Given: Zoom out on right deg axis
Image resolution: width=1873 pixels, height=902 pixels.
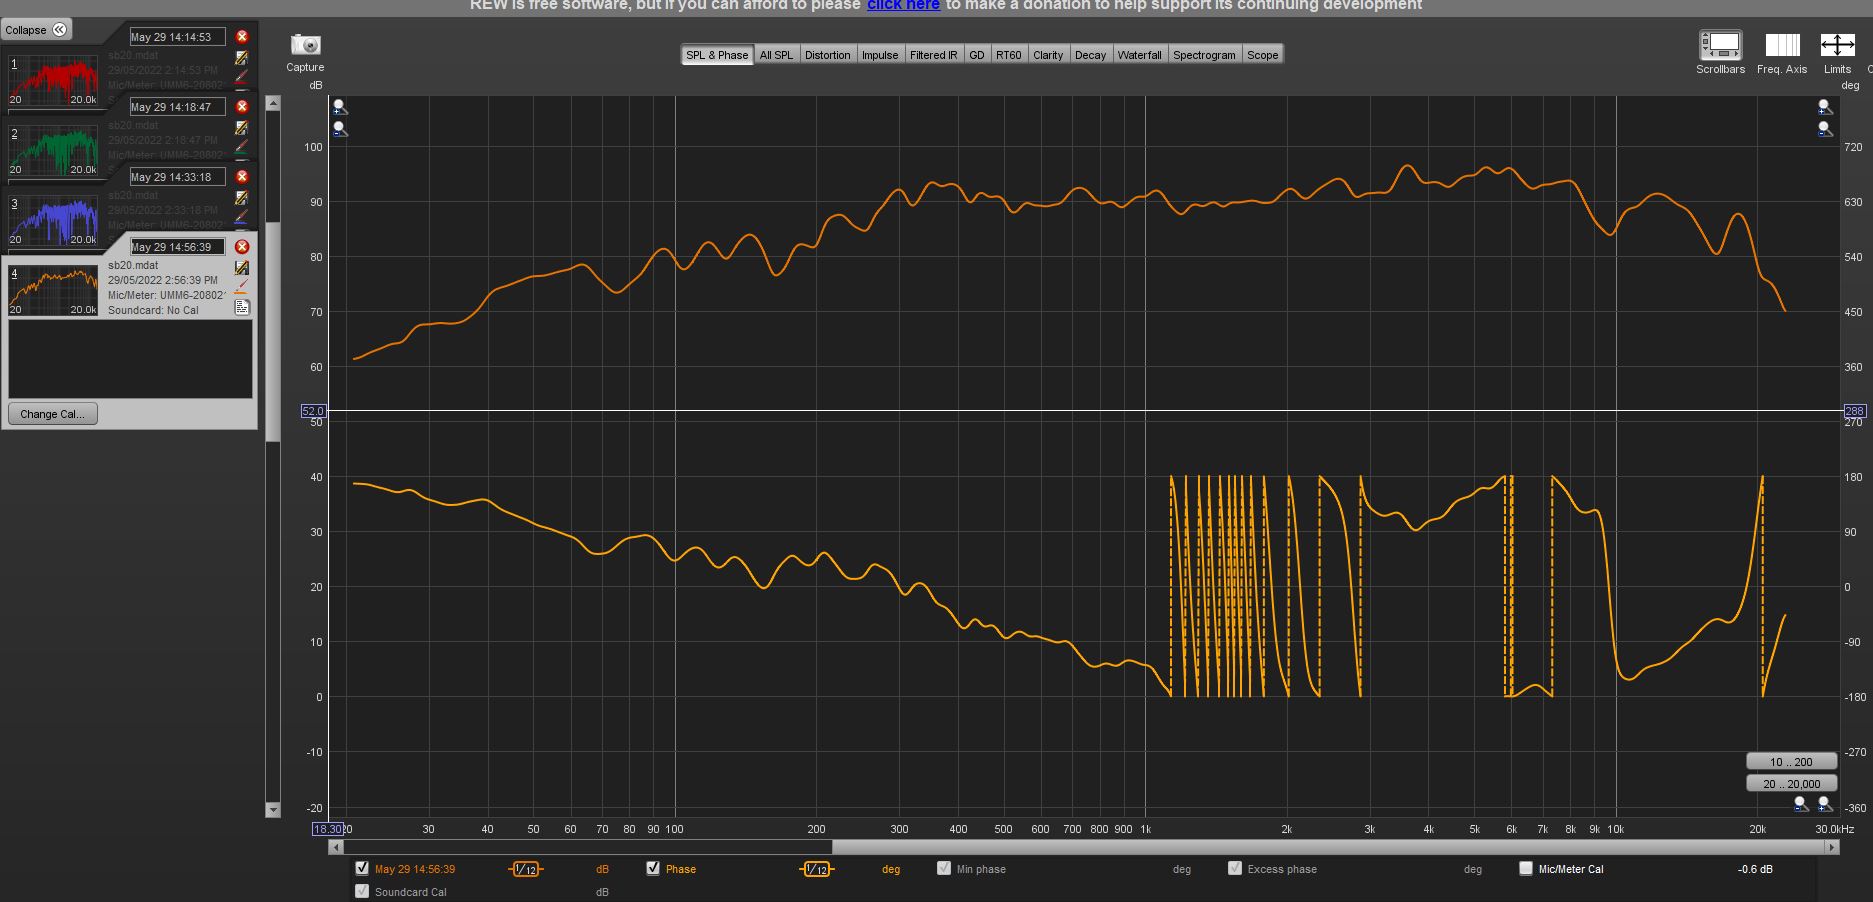Looking at the screenshot, I should 1825,129.
